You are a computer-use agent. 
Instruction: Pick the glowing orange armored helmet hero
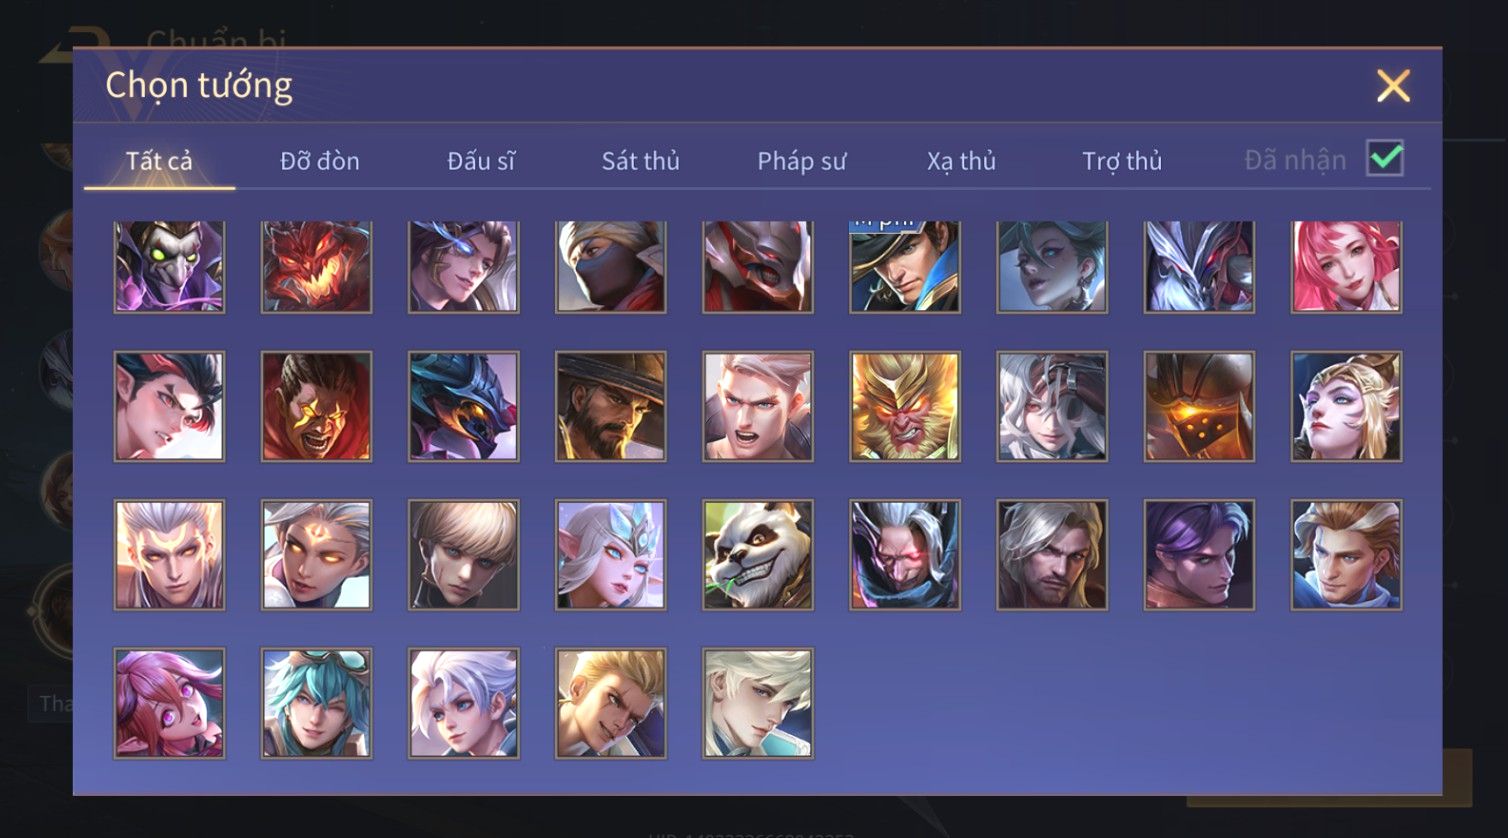[1199, 407]
